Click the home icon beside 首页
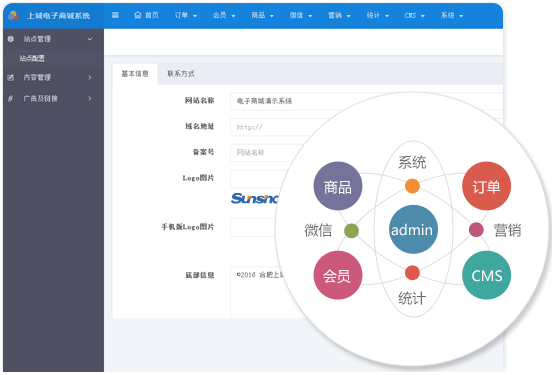The width and height of the screenshot is (555, 375). [x=138, y=15]
